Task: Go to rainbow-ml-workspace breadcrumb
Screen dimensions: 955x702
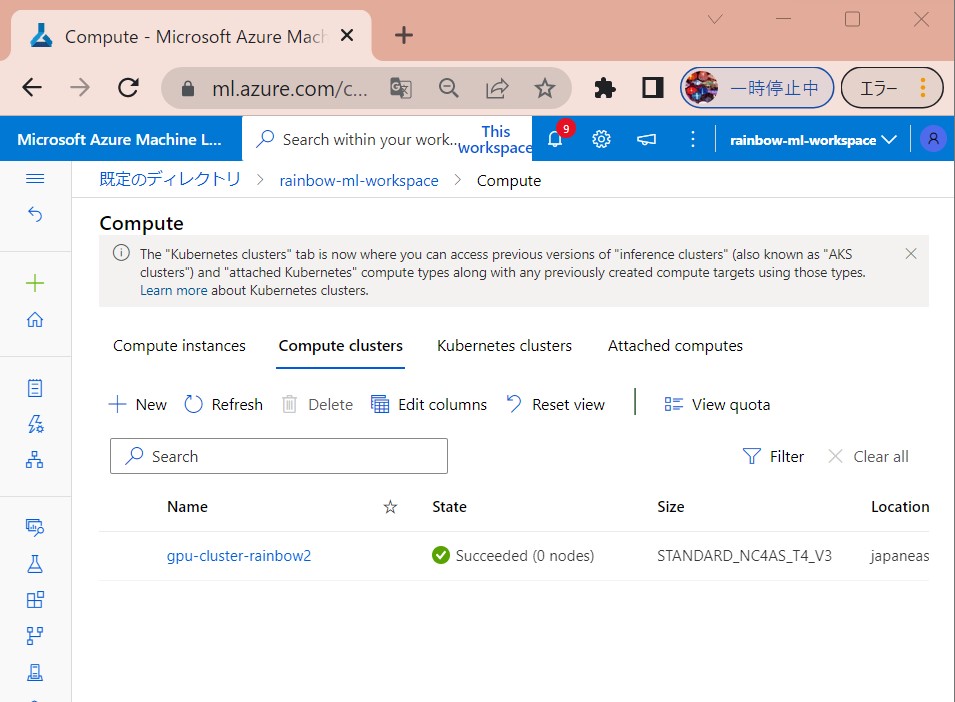Action: [x=359, y=180]
